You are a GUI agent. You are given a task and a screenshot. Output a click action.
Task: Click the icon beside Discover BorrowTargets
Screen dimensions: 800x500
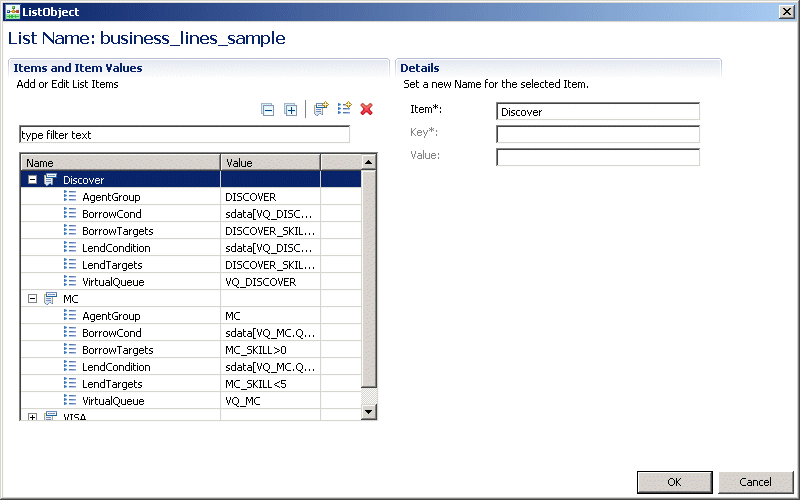[x=70, y=230]
